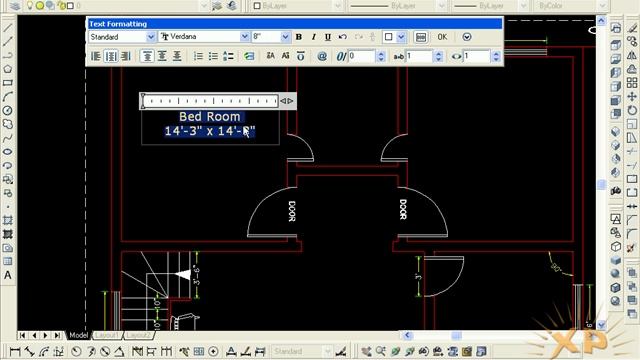Click the Baseline Dimension tool
Viewport: 640px width, 360px height.
click(x=151, y=351)
